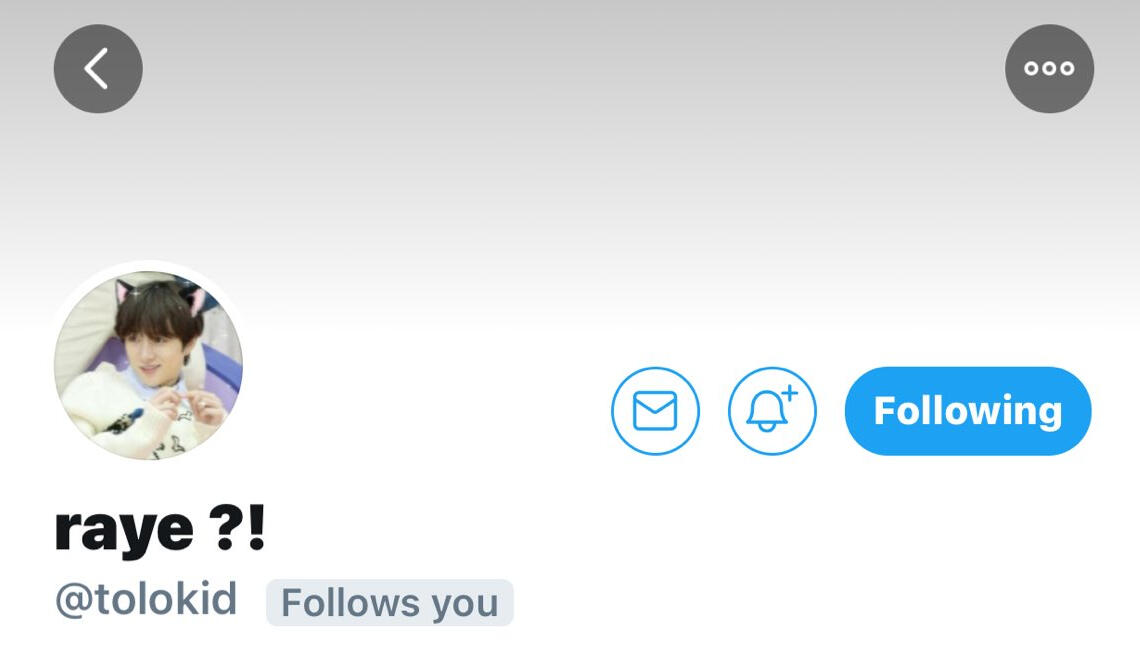Click the blue Following pill button
The image size is (1140, 650).
click(968, 411)
